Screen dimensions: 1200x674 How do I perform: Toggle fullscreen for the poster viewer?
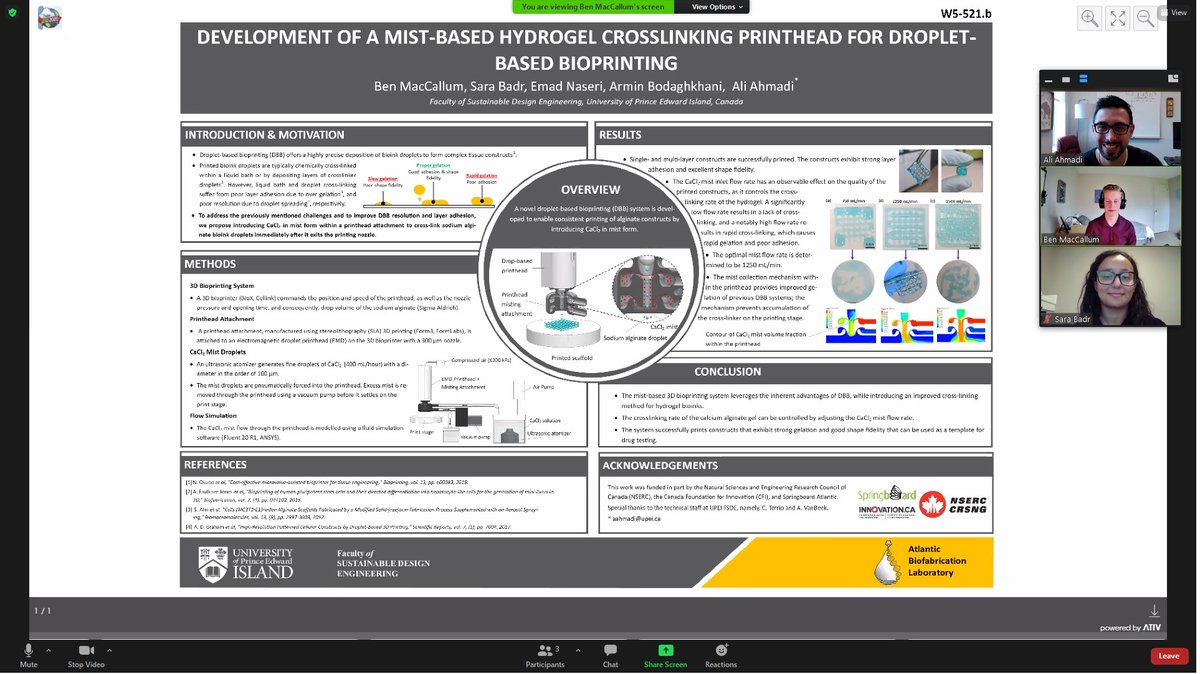pos(1118,18)
